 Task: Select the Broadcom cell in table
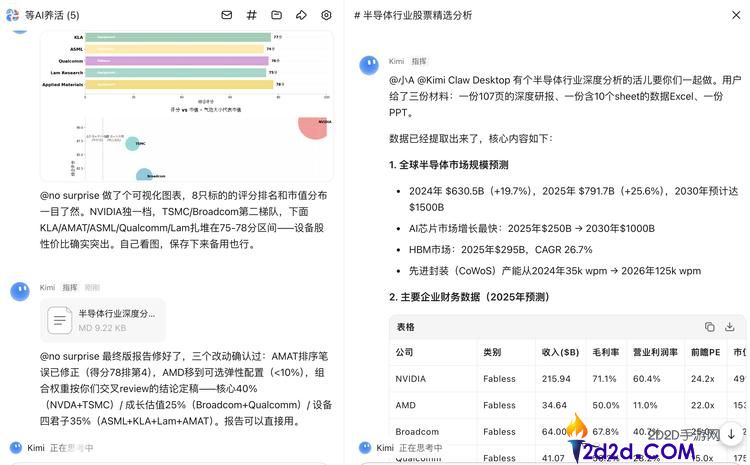(417, 432)
